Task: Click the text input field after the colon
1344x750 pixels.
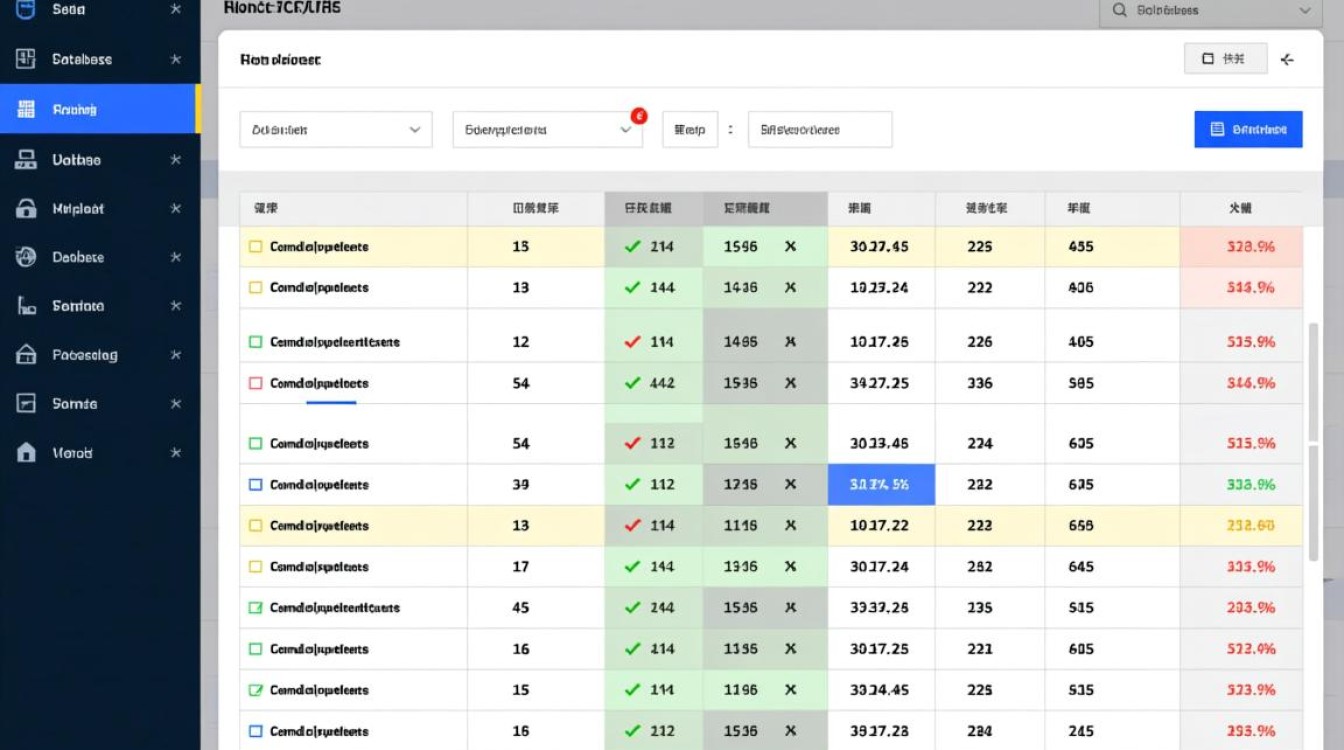Action: [x=820, y=129]
